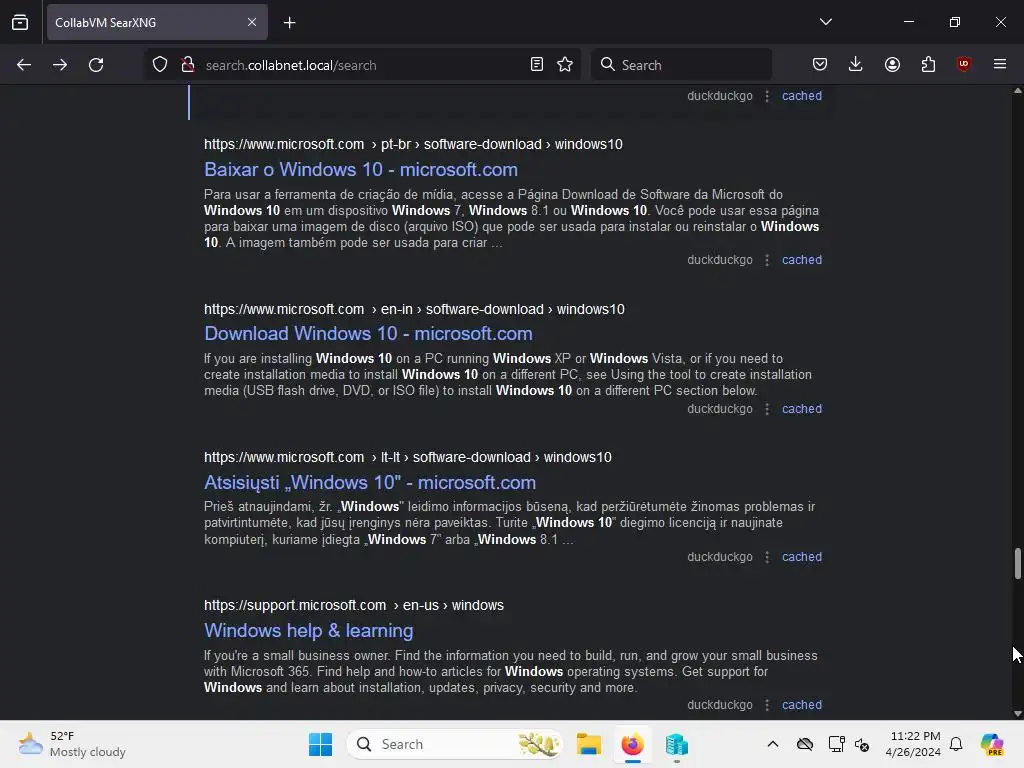The width and height of the screenshot is (1024, 768).
Task: Open cached copy of Baixar o Windows result
Action: [802, 260]
